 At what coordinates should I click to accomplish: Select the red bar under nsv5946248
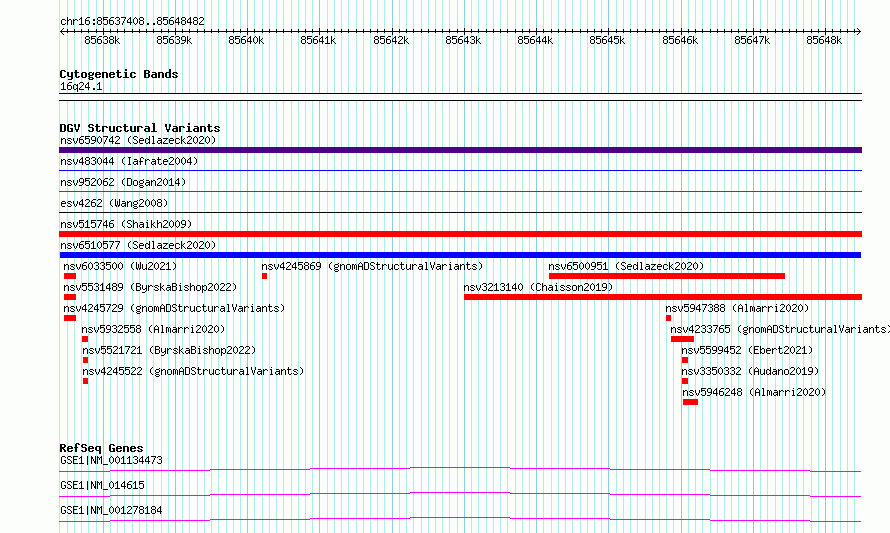(690, 402)
